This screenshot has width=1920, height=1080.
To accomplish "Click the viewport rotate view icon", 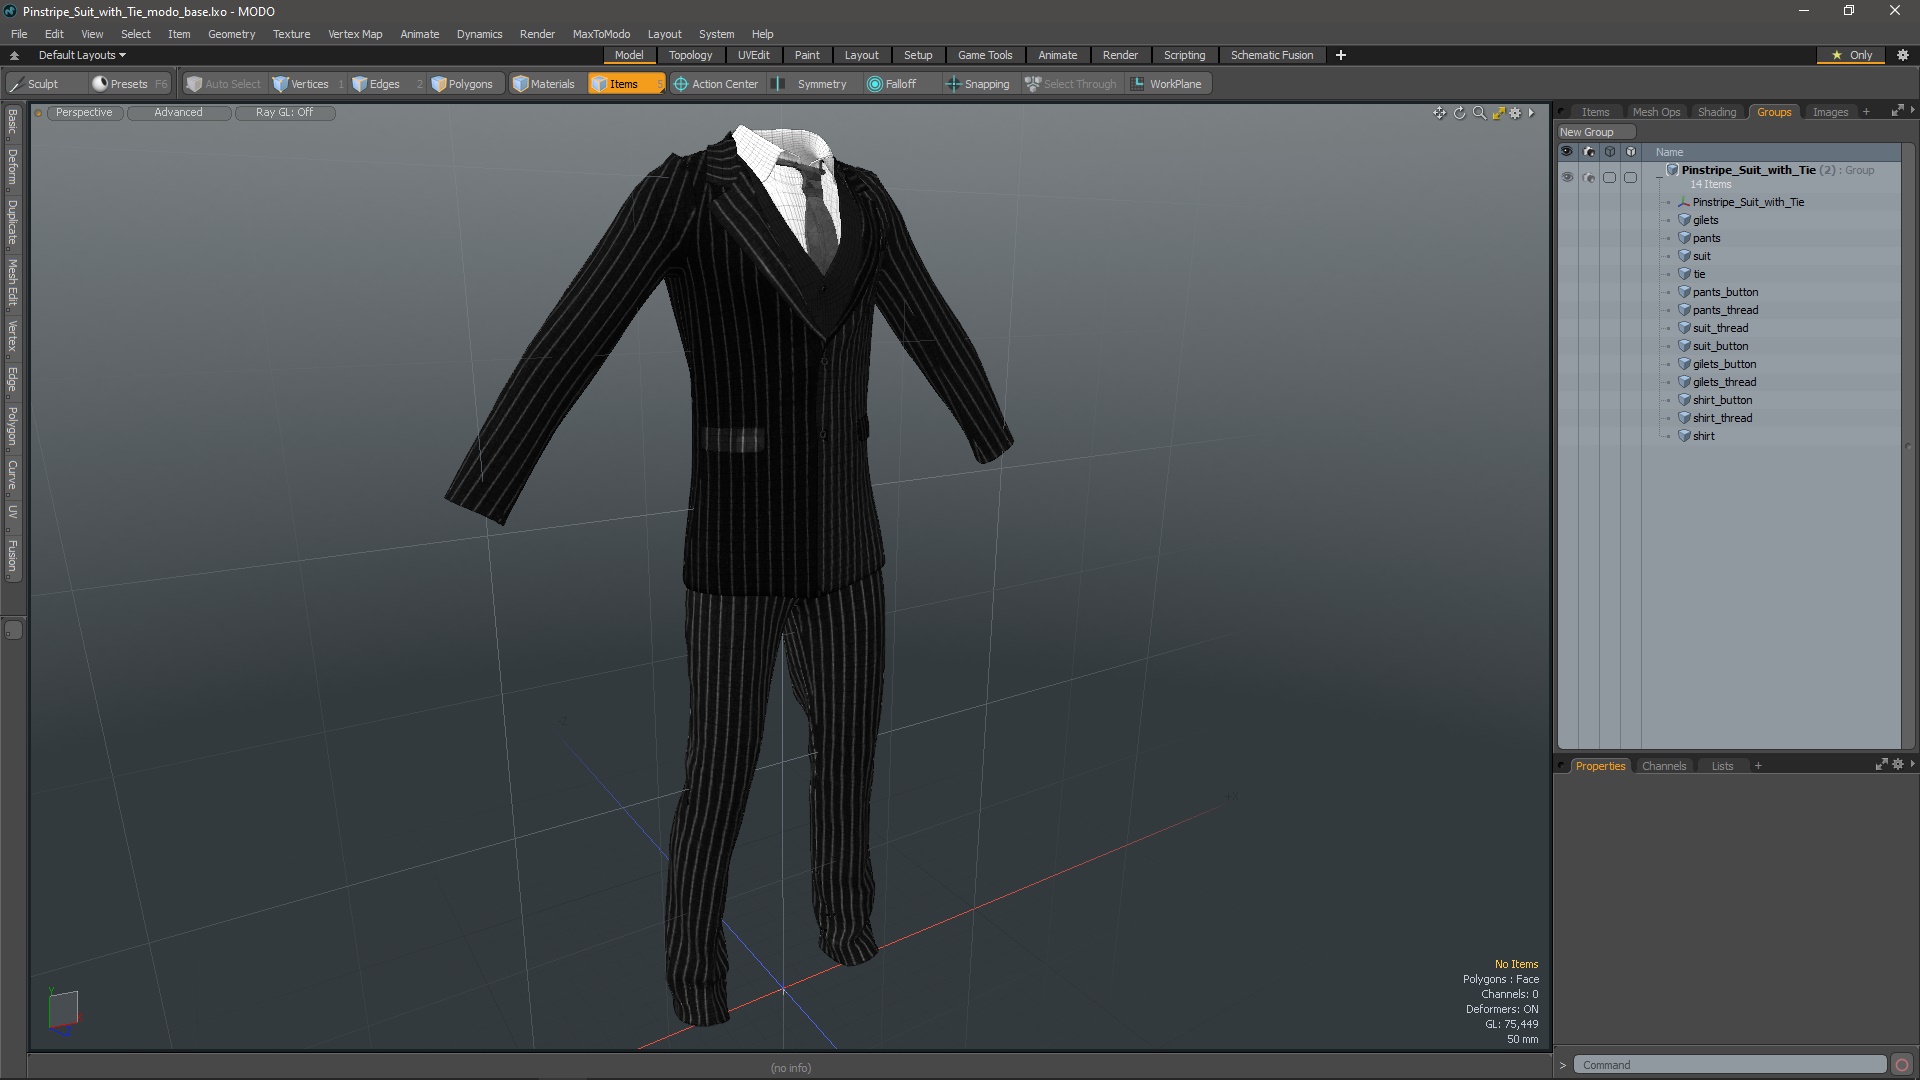I will tap(1459, 113).
